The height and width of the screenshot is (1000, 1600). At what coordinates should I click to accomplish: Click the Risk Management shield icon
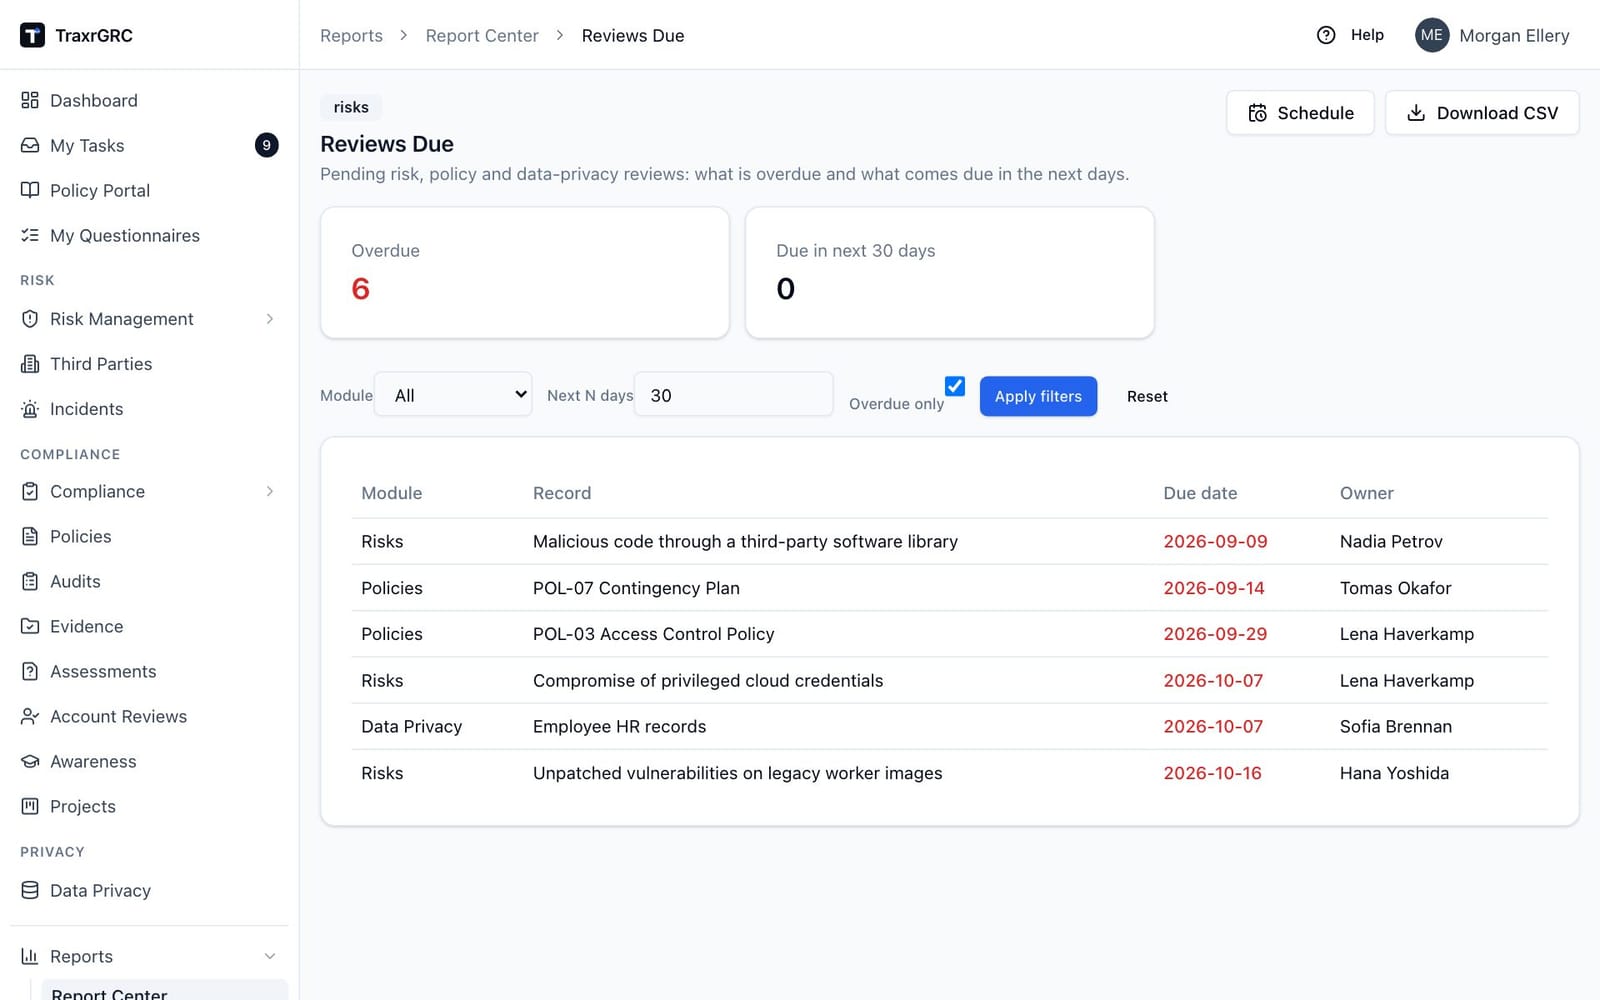(30, 319)
